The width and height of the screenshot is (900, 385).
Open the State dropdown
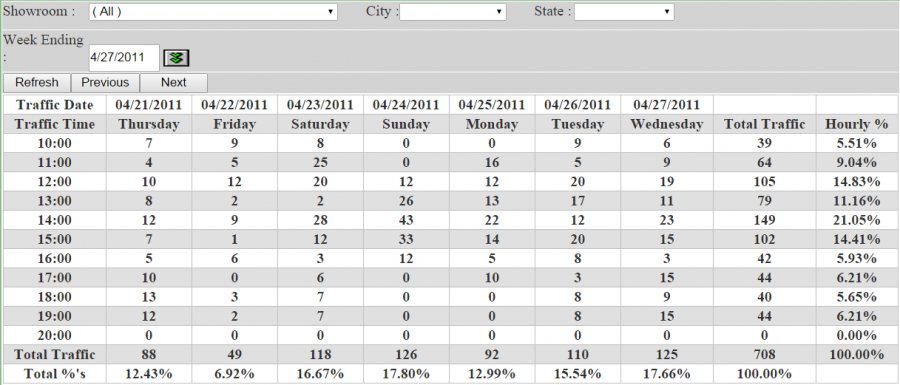(624, 11)
